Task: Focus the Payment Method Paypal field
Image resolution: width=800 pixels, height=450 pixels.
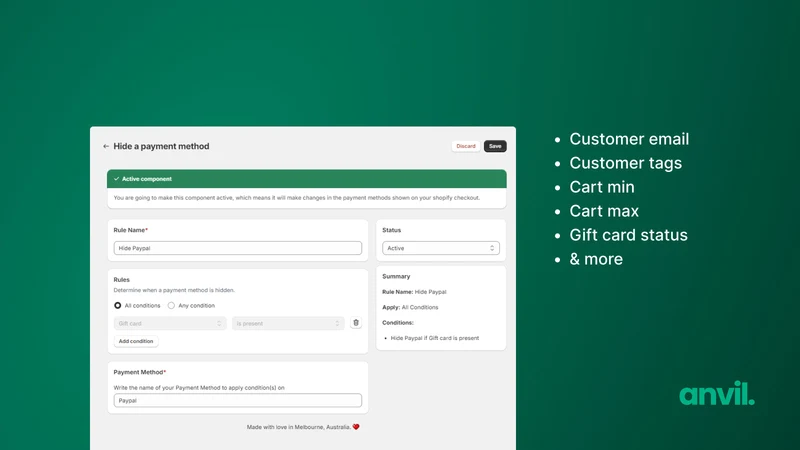Action: pyautogui.click(x=238, y=401)
